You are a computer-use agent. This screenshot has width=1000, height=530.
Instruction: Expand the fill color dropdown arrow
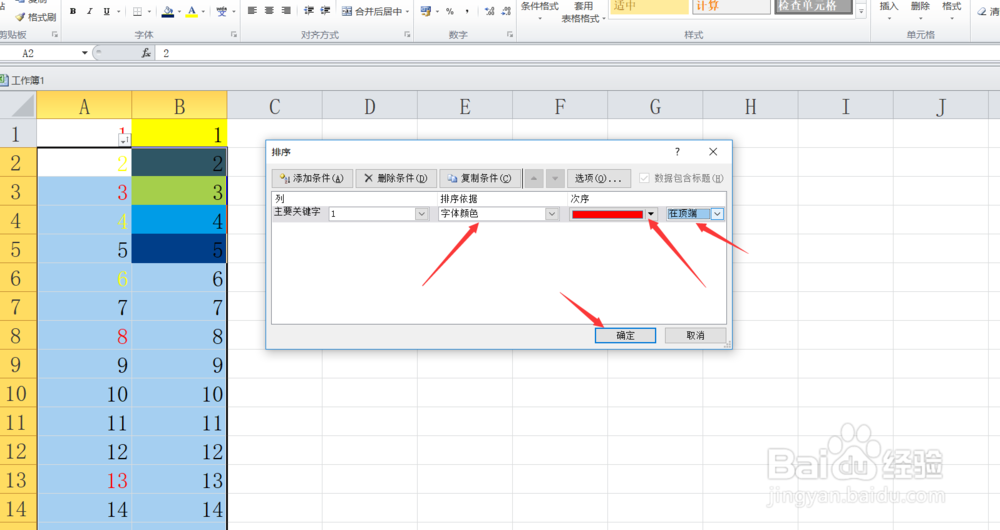(179, 11)
